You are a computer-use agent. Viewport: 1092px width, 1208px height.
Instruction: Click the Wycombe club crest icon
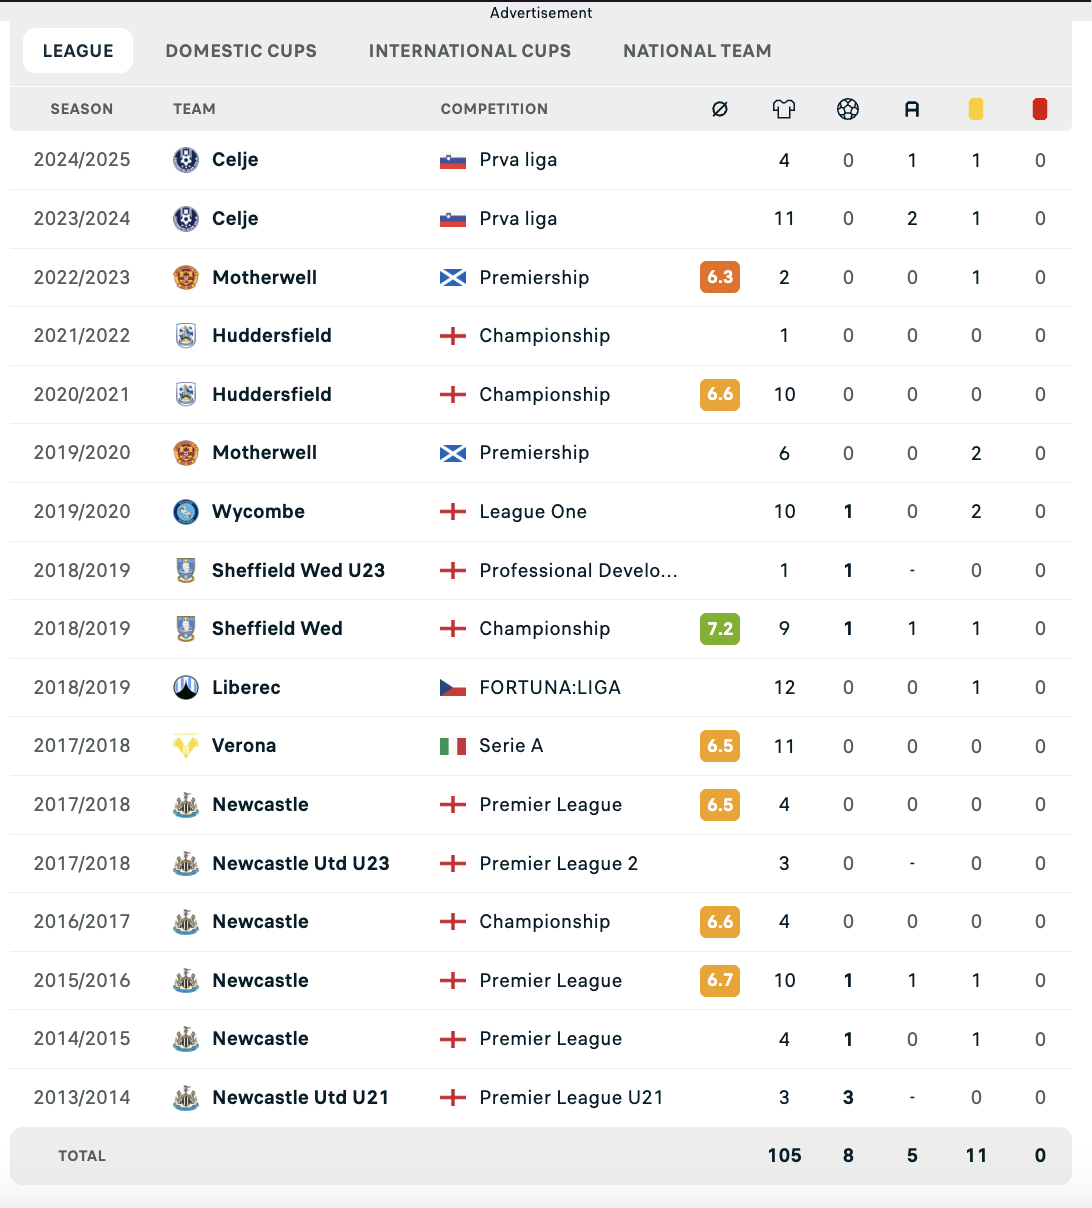point(186,512)
